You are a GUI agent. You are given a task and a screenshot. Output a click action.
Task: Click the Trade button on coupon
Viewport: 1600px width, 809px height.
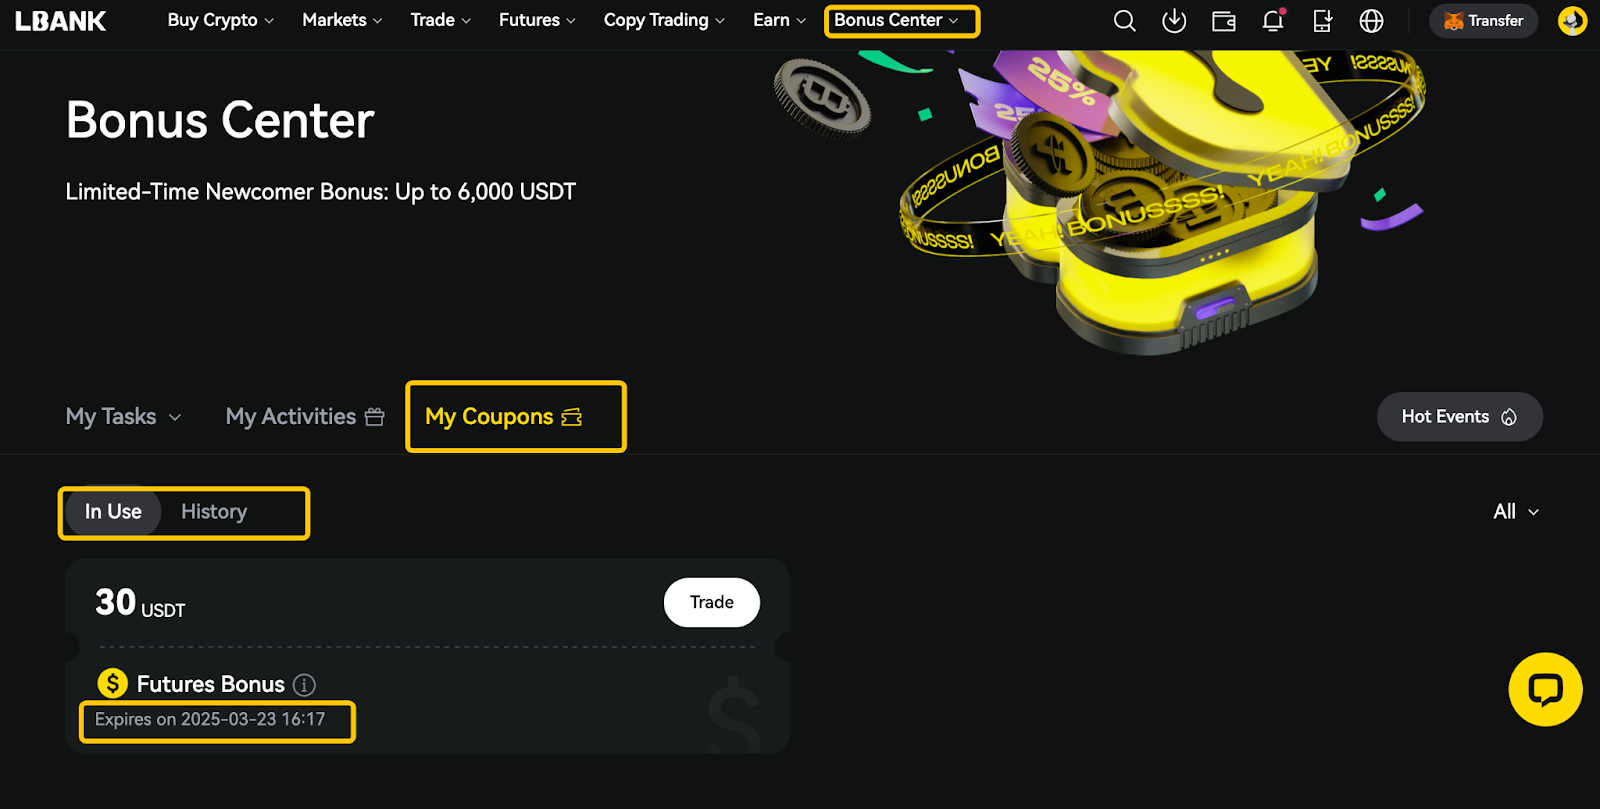pos(712,602)
